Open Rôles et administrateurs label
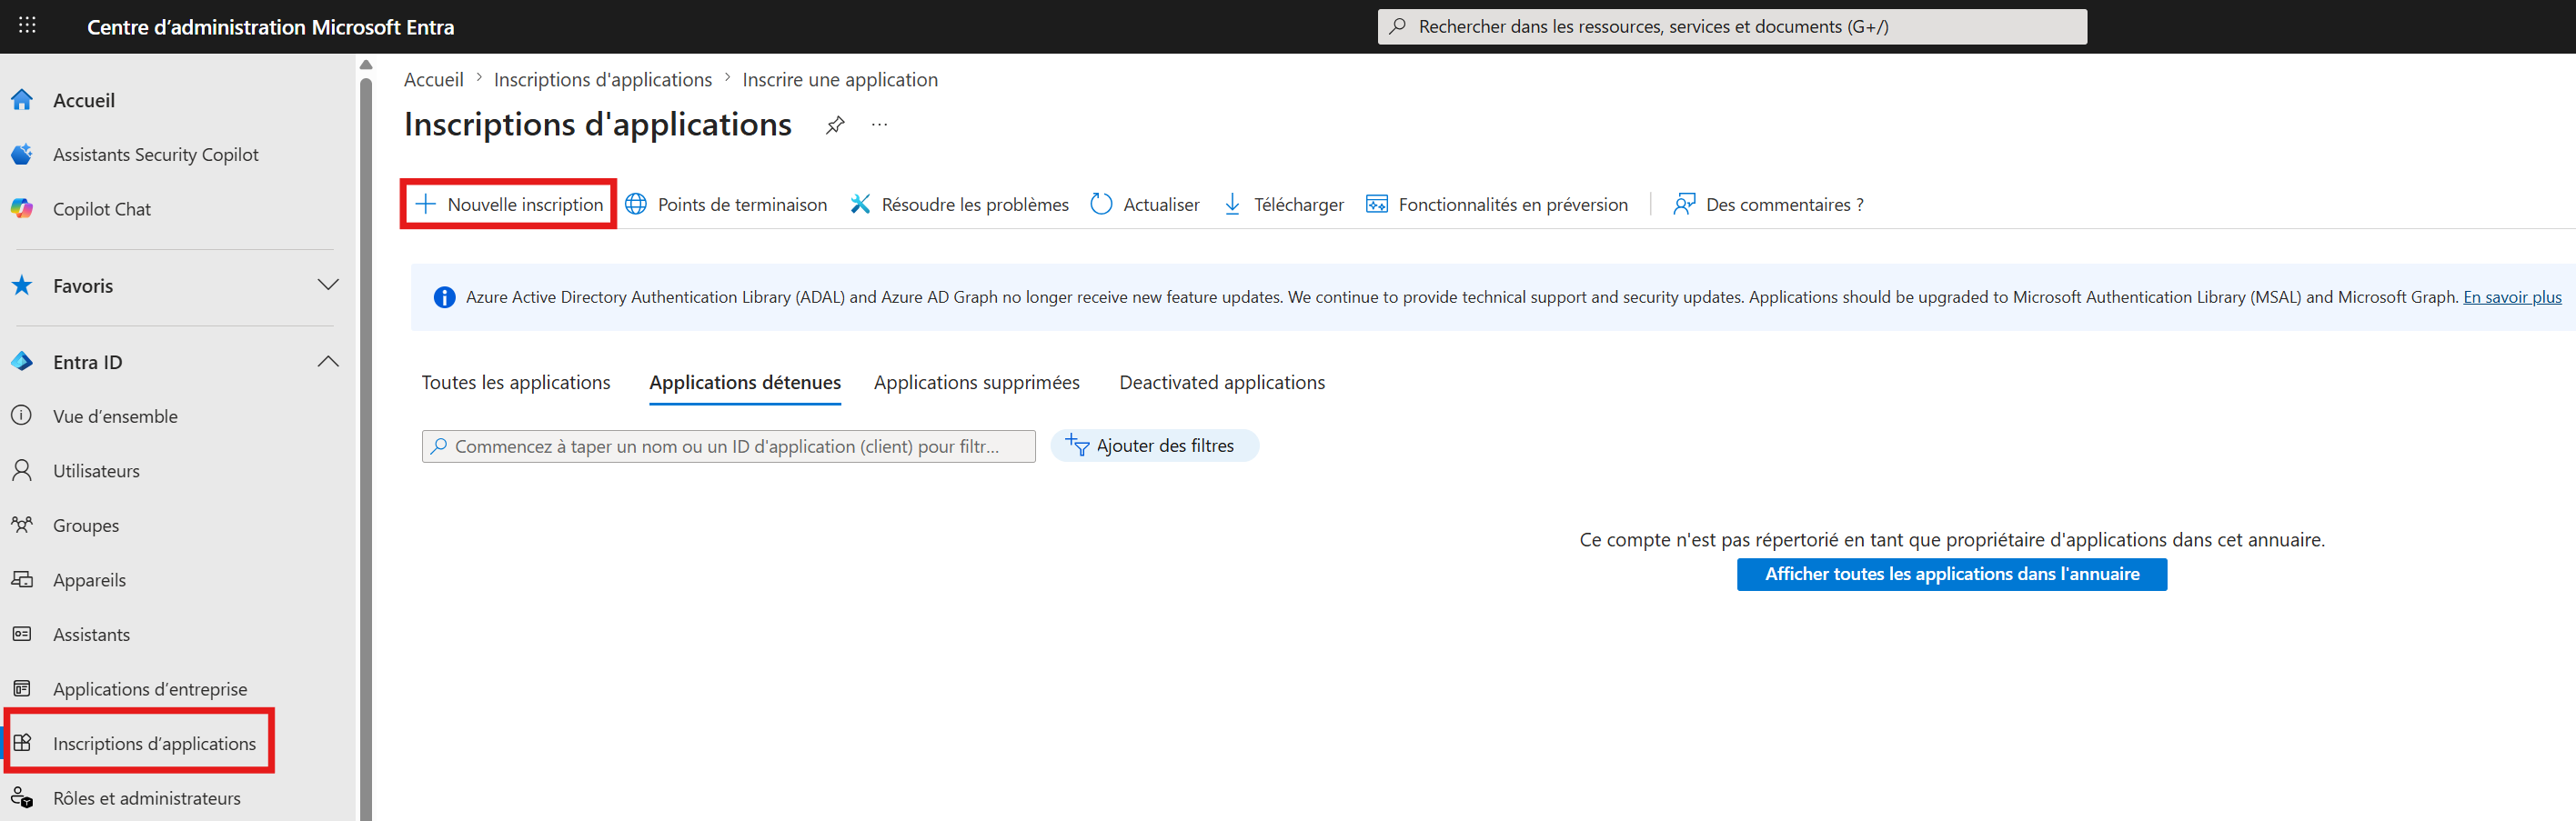Image resolution: width=2576 pixels, height=821 pixels. pyautogui.click(x=147, y=798)
